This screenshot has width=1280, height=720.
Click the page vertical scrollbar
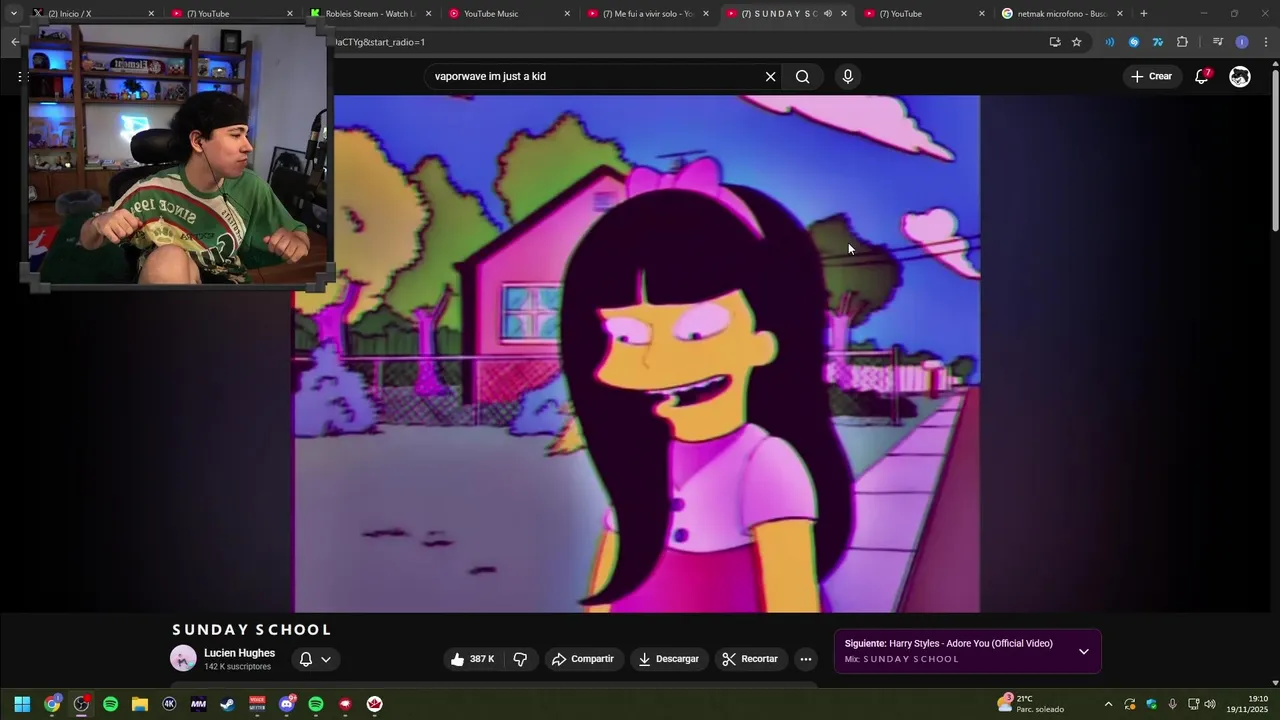click(1275, 150)
